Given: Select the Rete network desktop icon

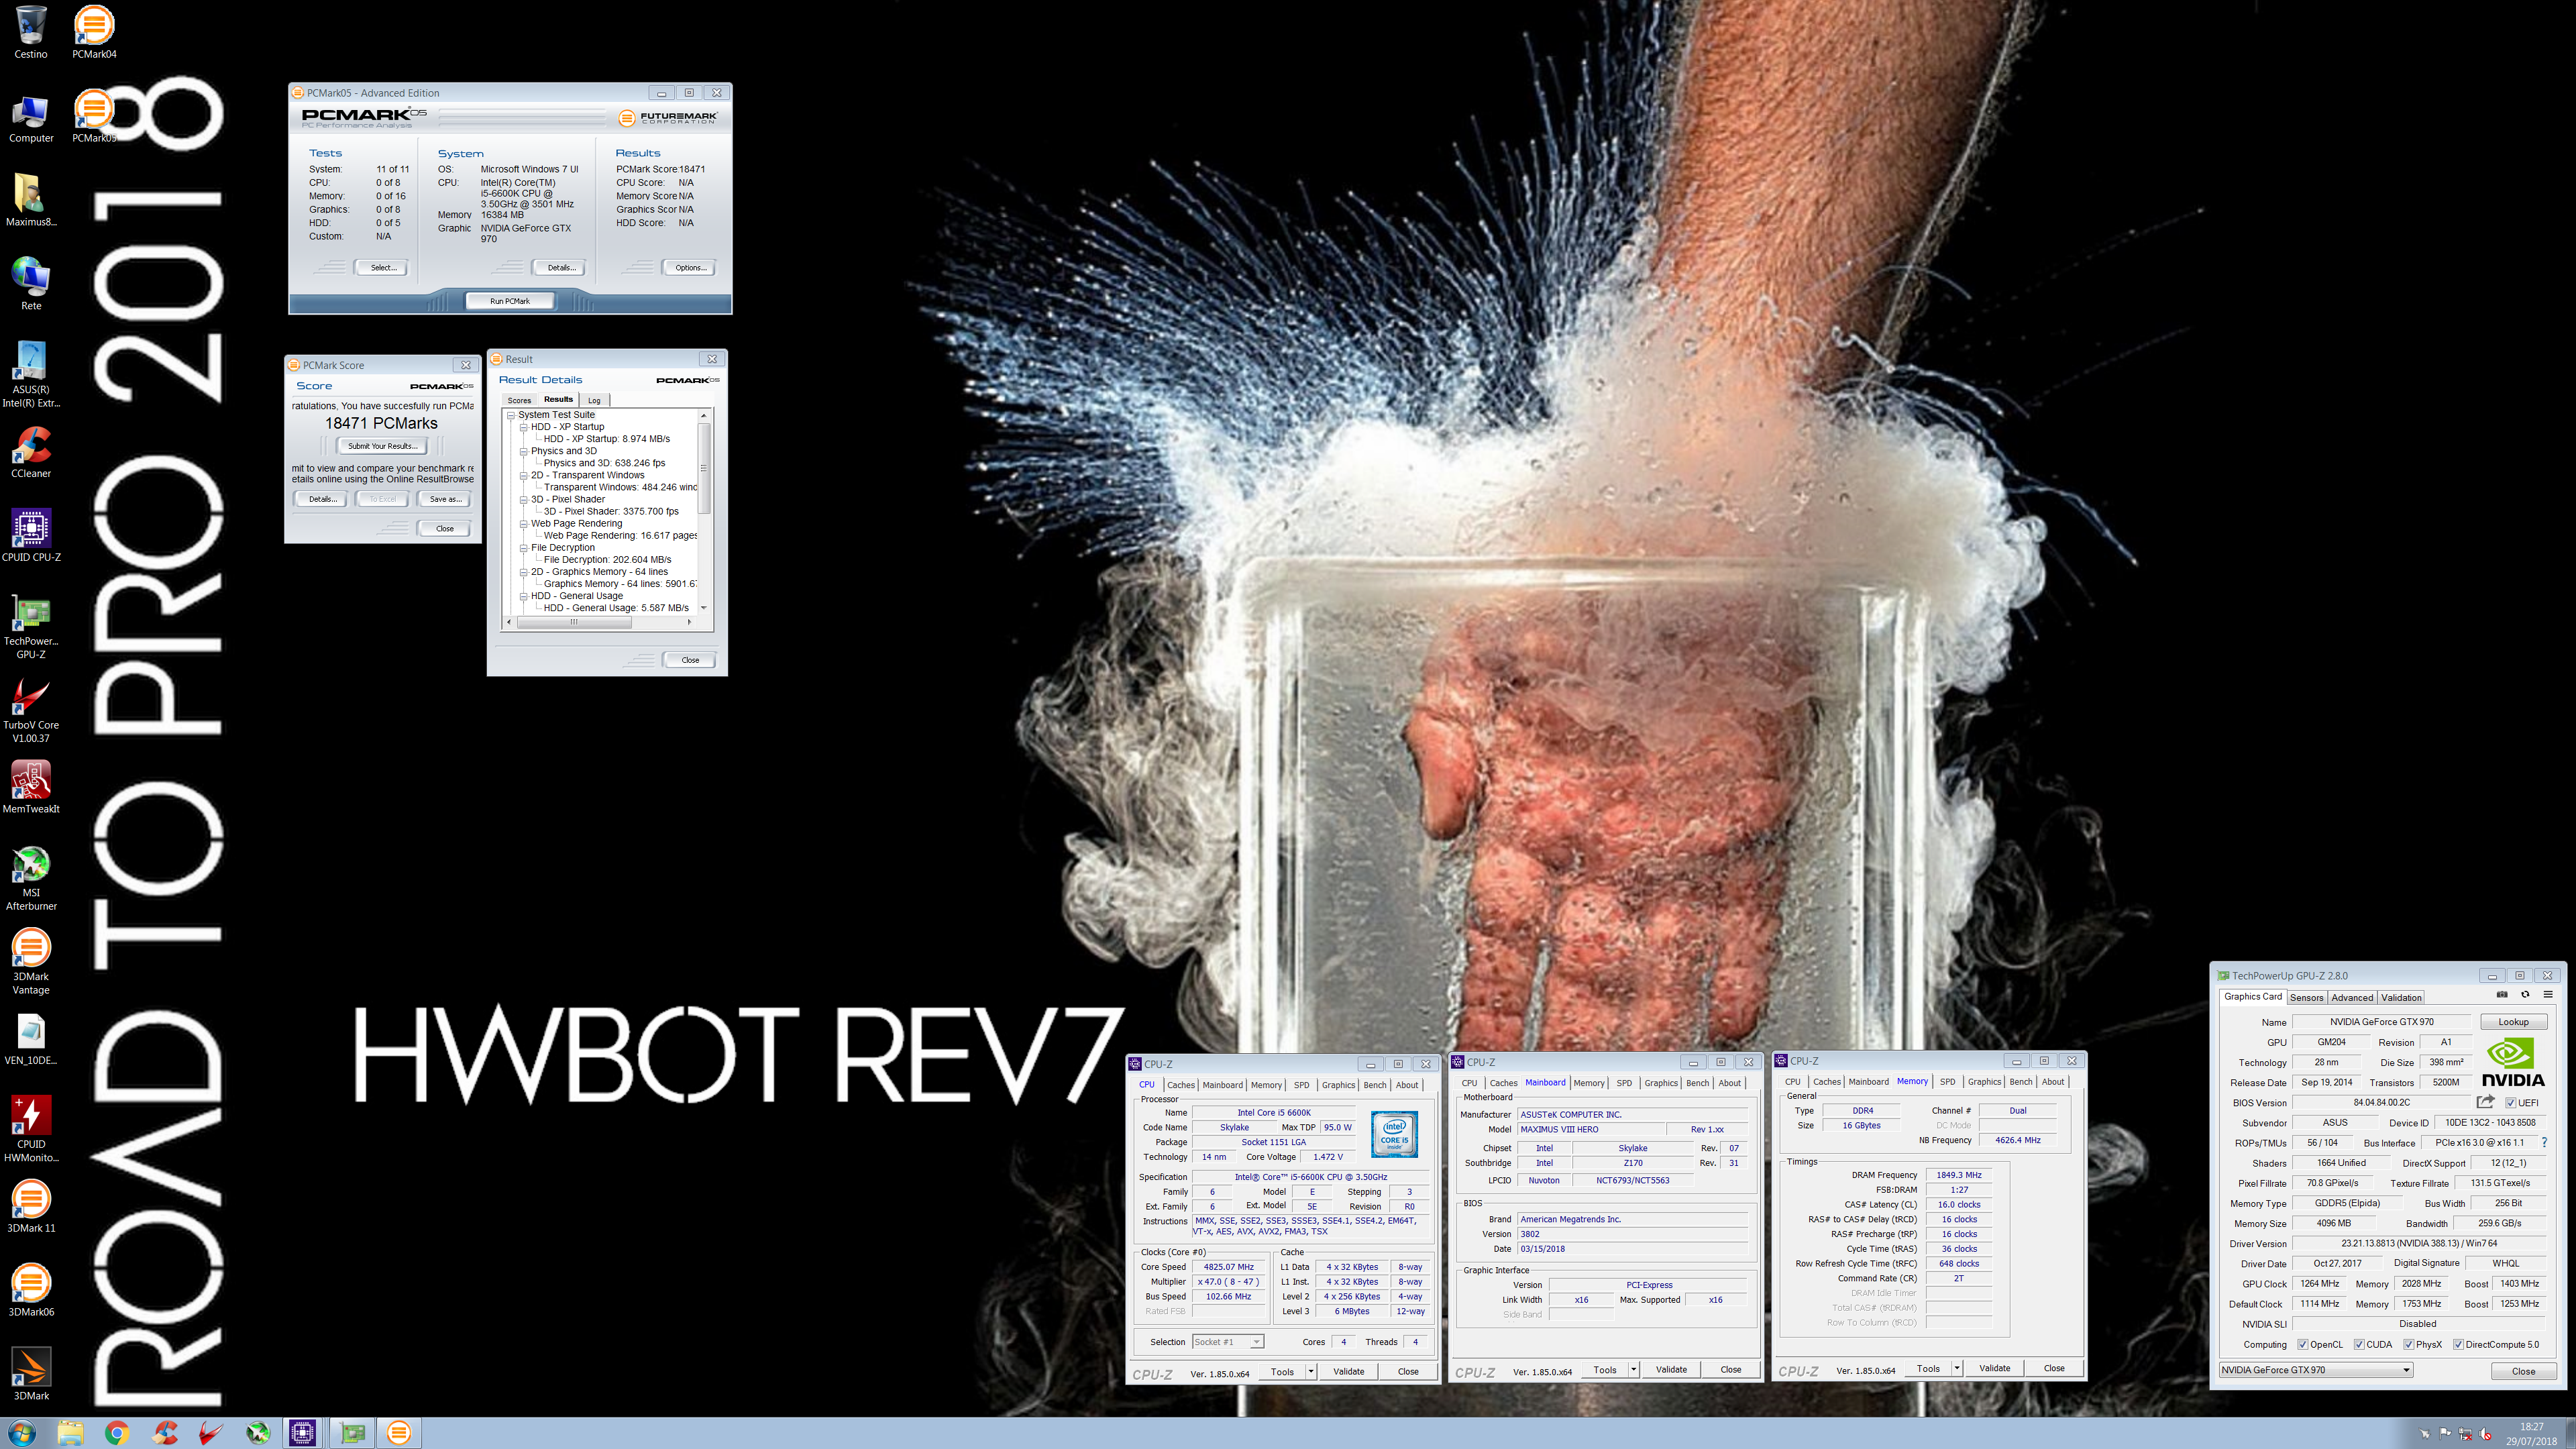Looking at the screenshot, I should [x=31, y=285].
